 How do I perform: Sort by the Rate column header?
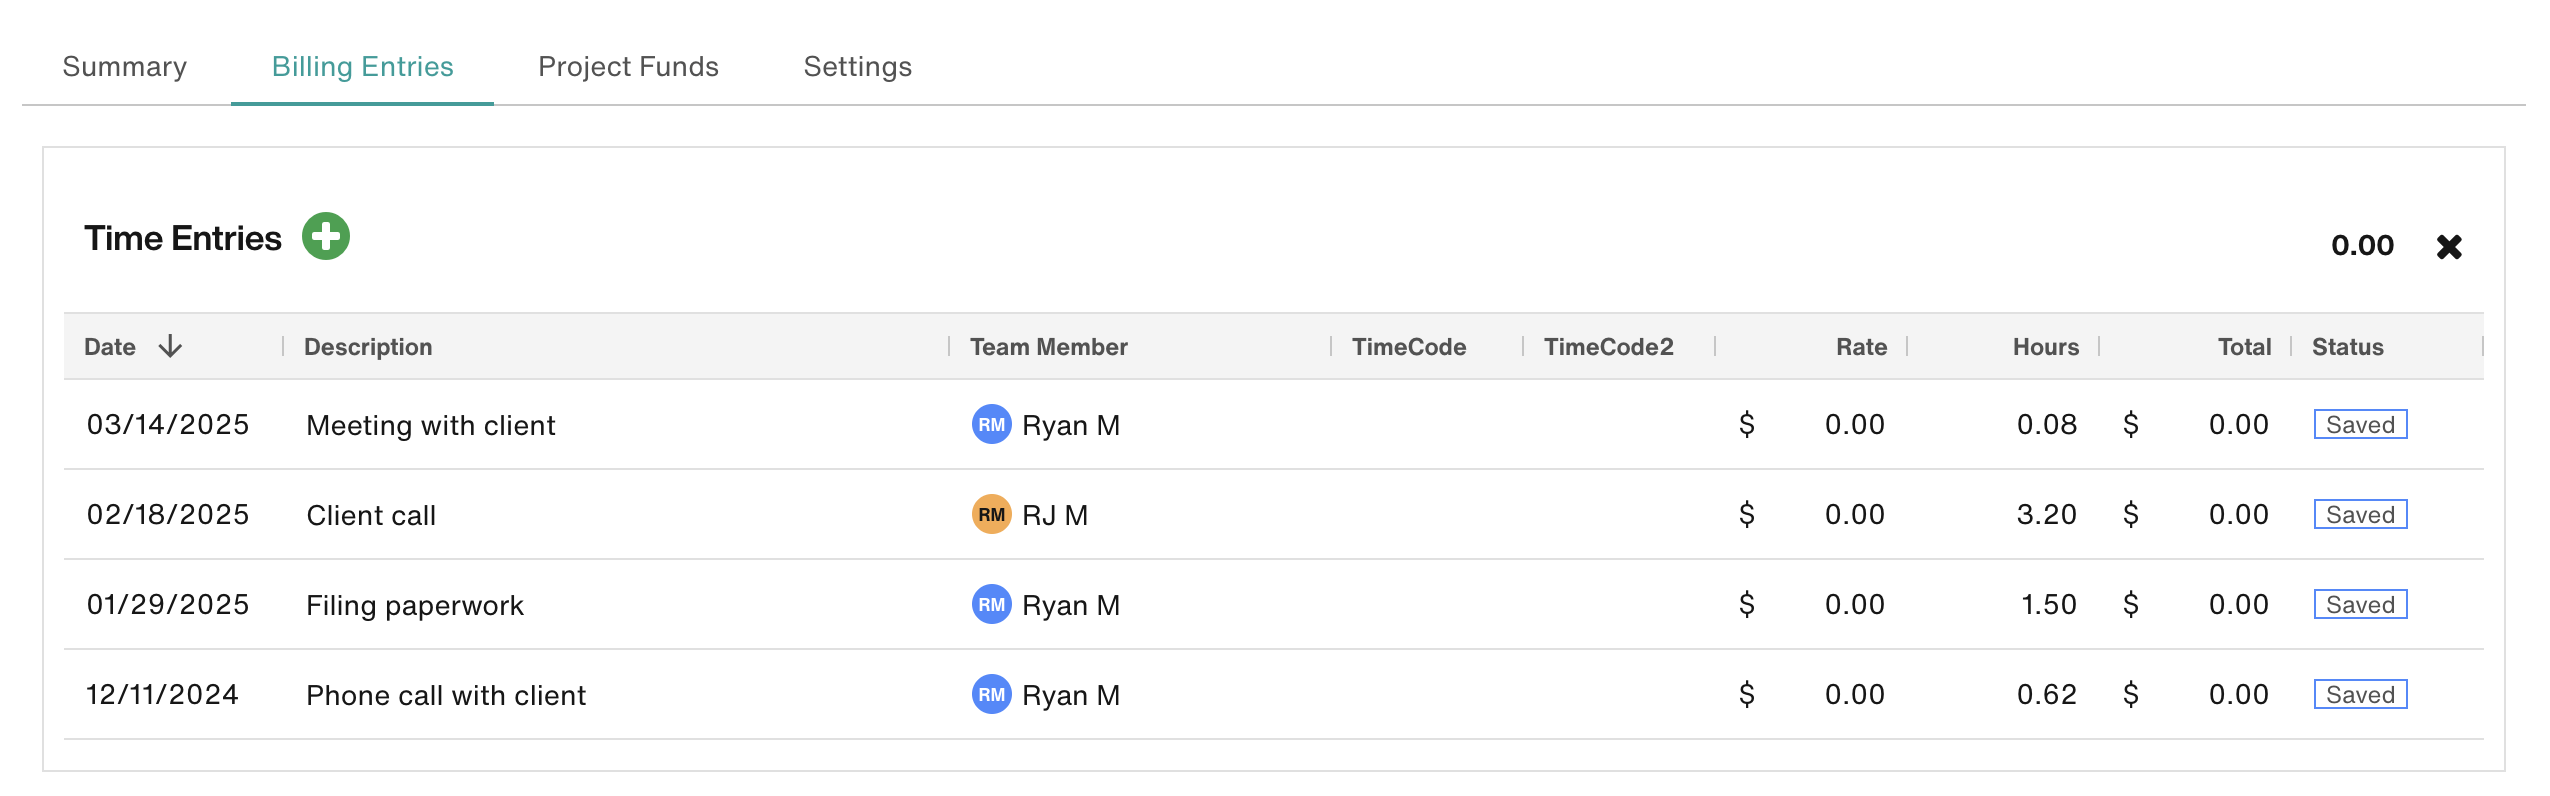pyautogui.click(x=1861, y=346)
